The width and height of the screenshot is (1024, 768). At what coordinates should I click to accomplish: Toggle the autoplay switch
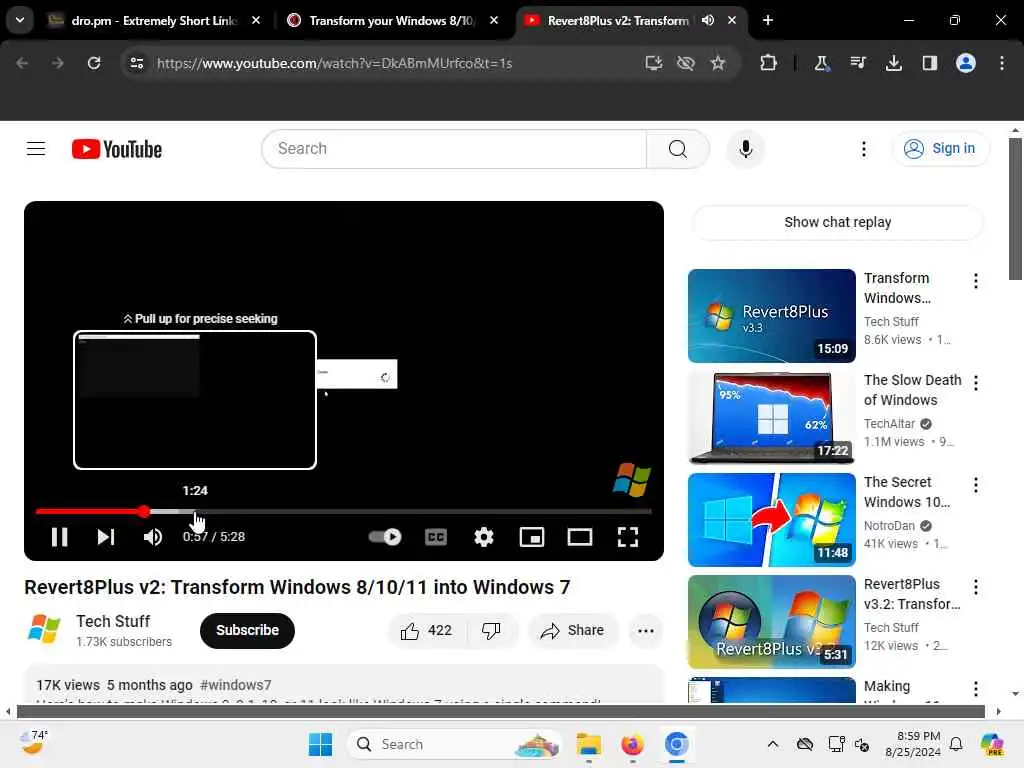[x=385, y=537]
